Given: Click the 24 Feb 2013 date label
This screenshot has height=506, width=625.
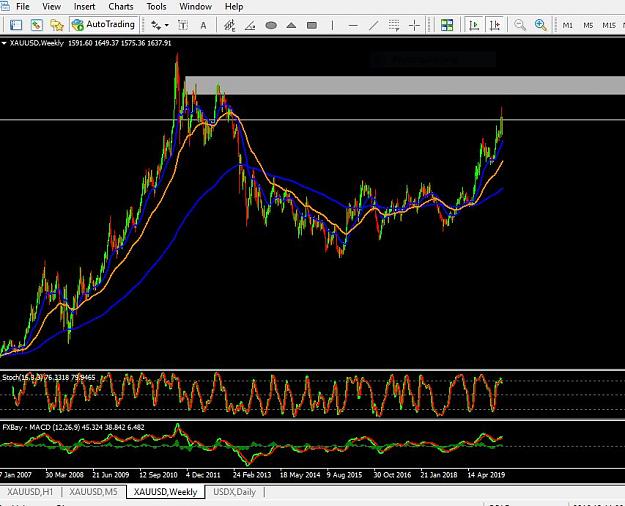Looking at the screenshot, I should (252, 475).
